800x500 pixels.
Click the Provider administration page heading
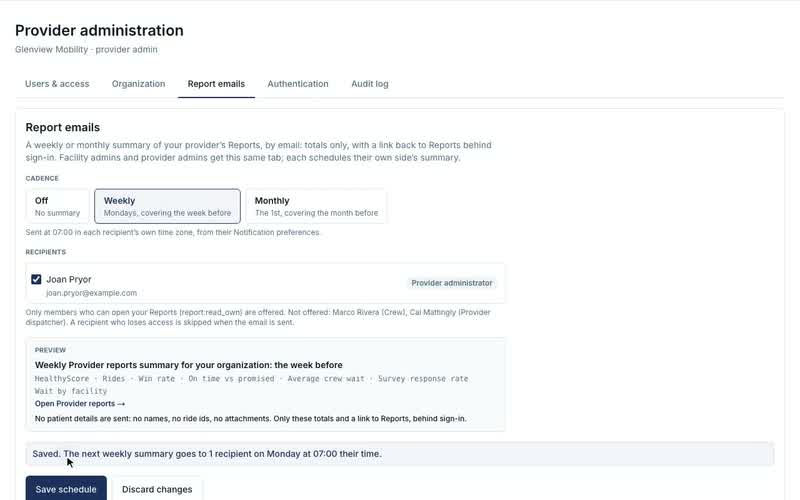(99, 30)
